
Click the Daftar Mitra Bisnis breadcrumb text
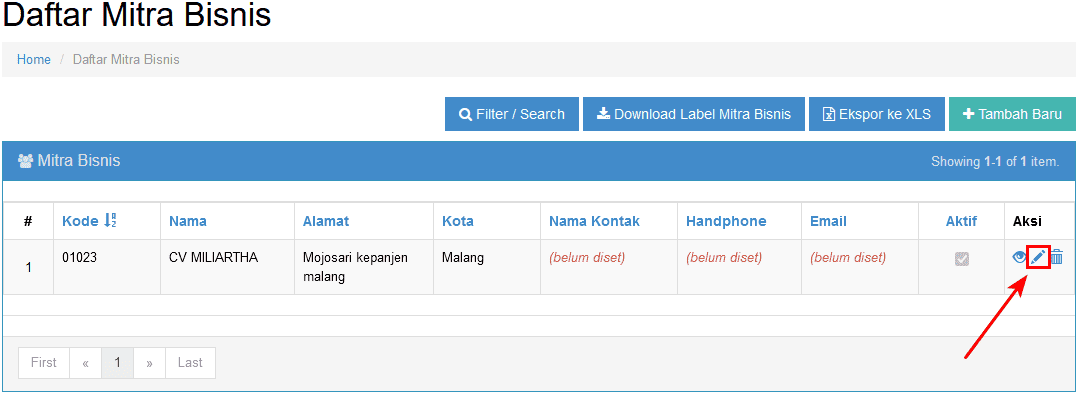[126, 60]
